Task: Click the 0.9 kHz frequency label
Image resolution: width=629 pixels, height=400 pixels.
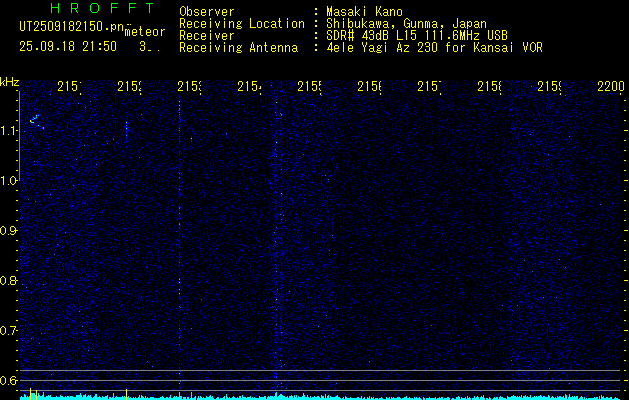Action: [8, 231]
